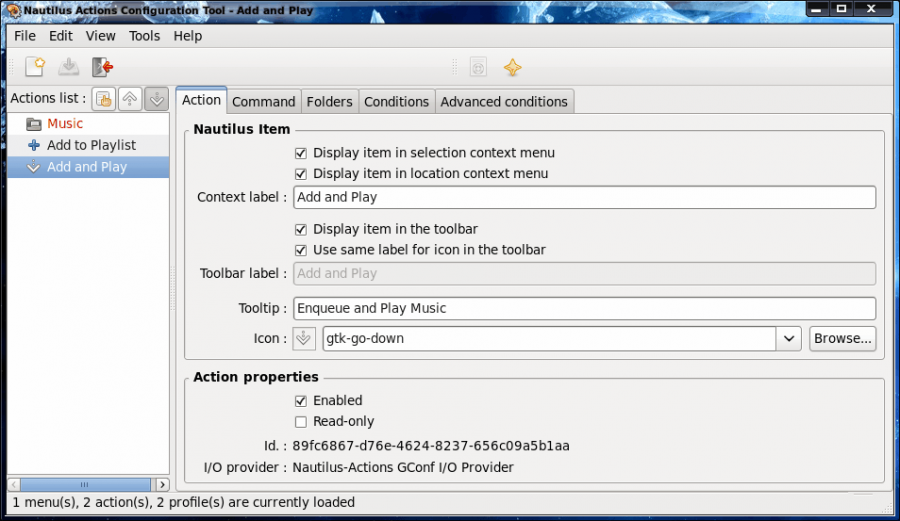Enable the Read-only checkbox
The width and height of the screenshot is (900, 521).
pos(301,421)
